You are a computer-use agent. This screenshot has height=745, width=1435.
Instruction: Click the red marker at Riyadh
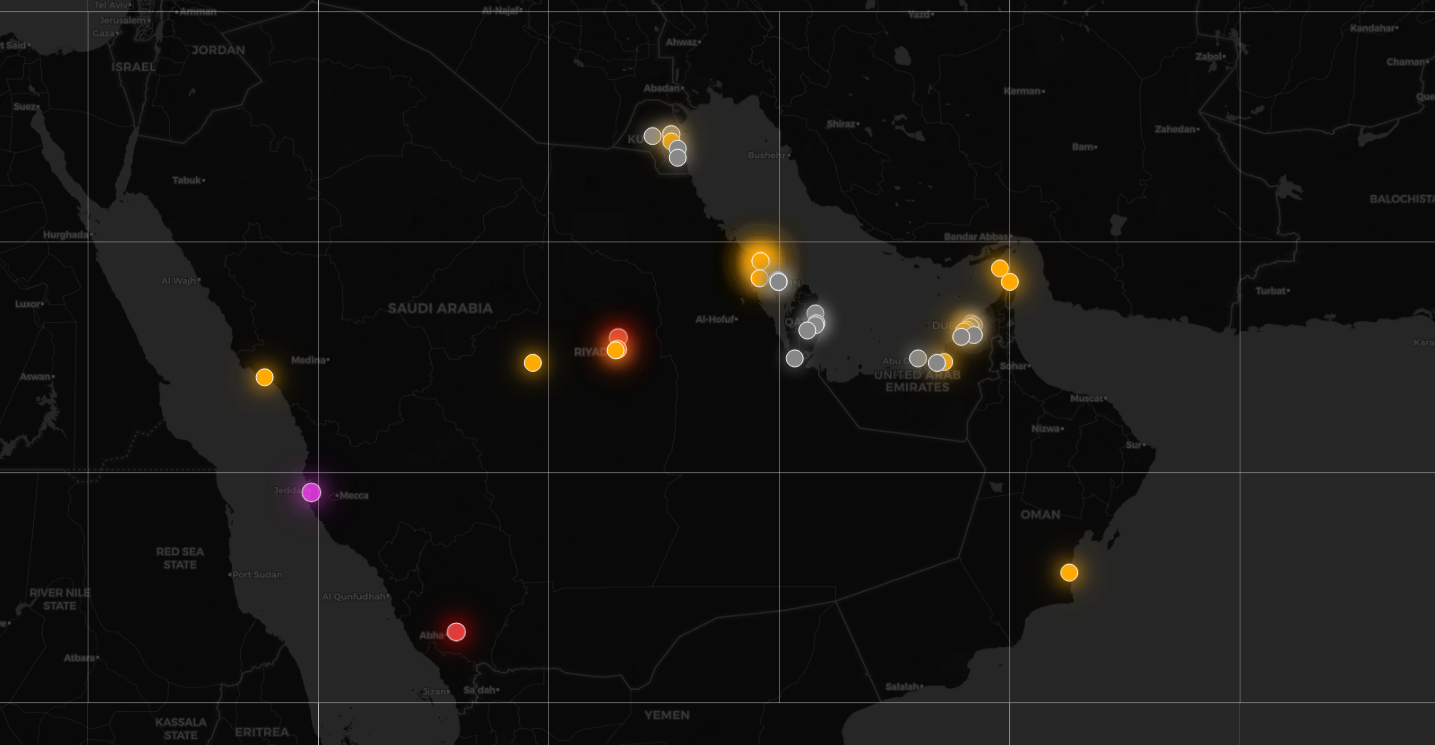618,337
